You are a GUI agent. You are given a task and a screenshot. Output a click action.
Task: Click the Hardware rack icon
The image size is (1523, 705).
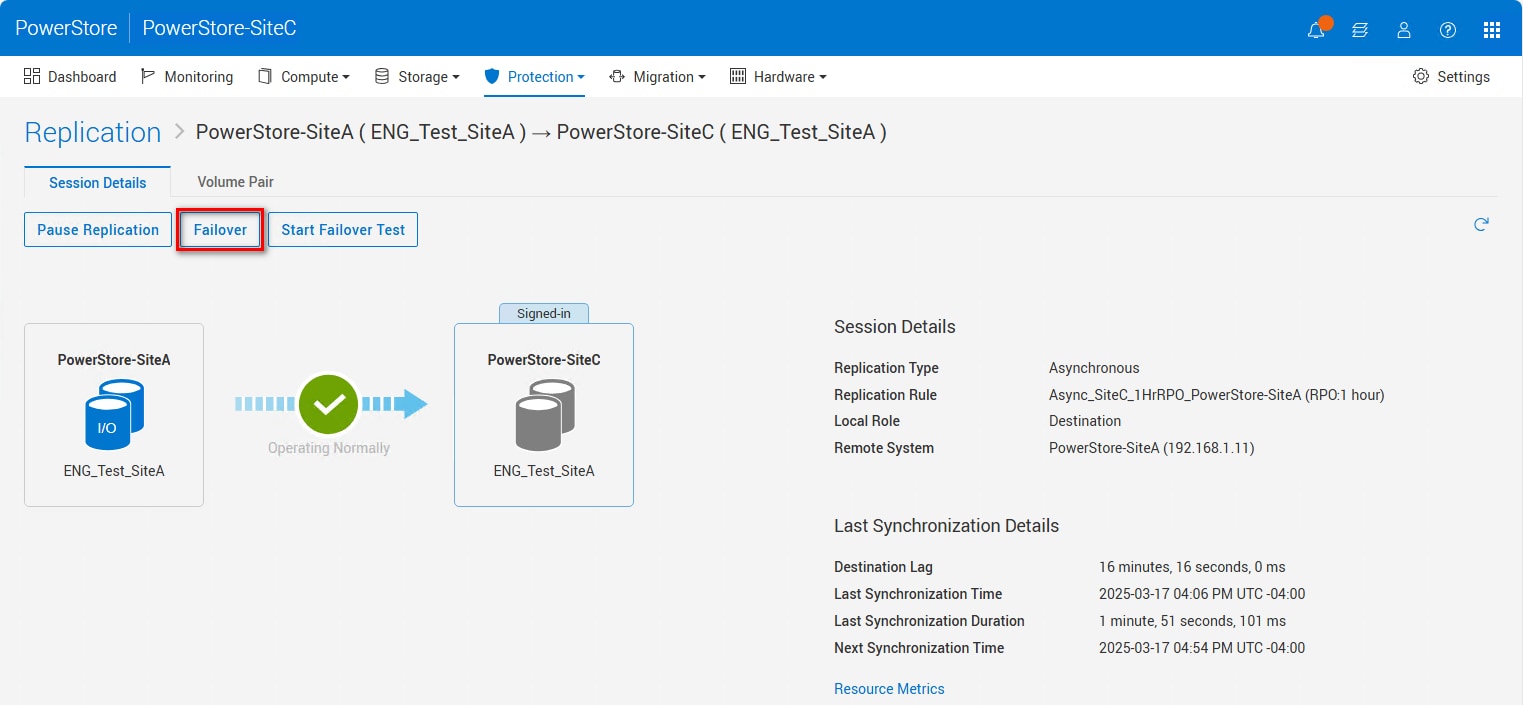click(738, 76)
